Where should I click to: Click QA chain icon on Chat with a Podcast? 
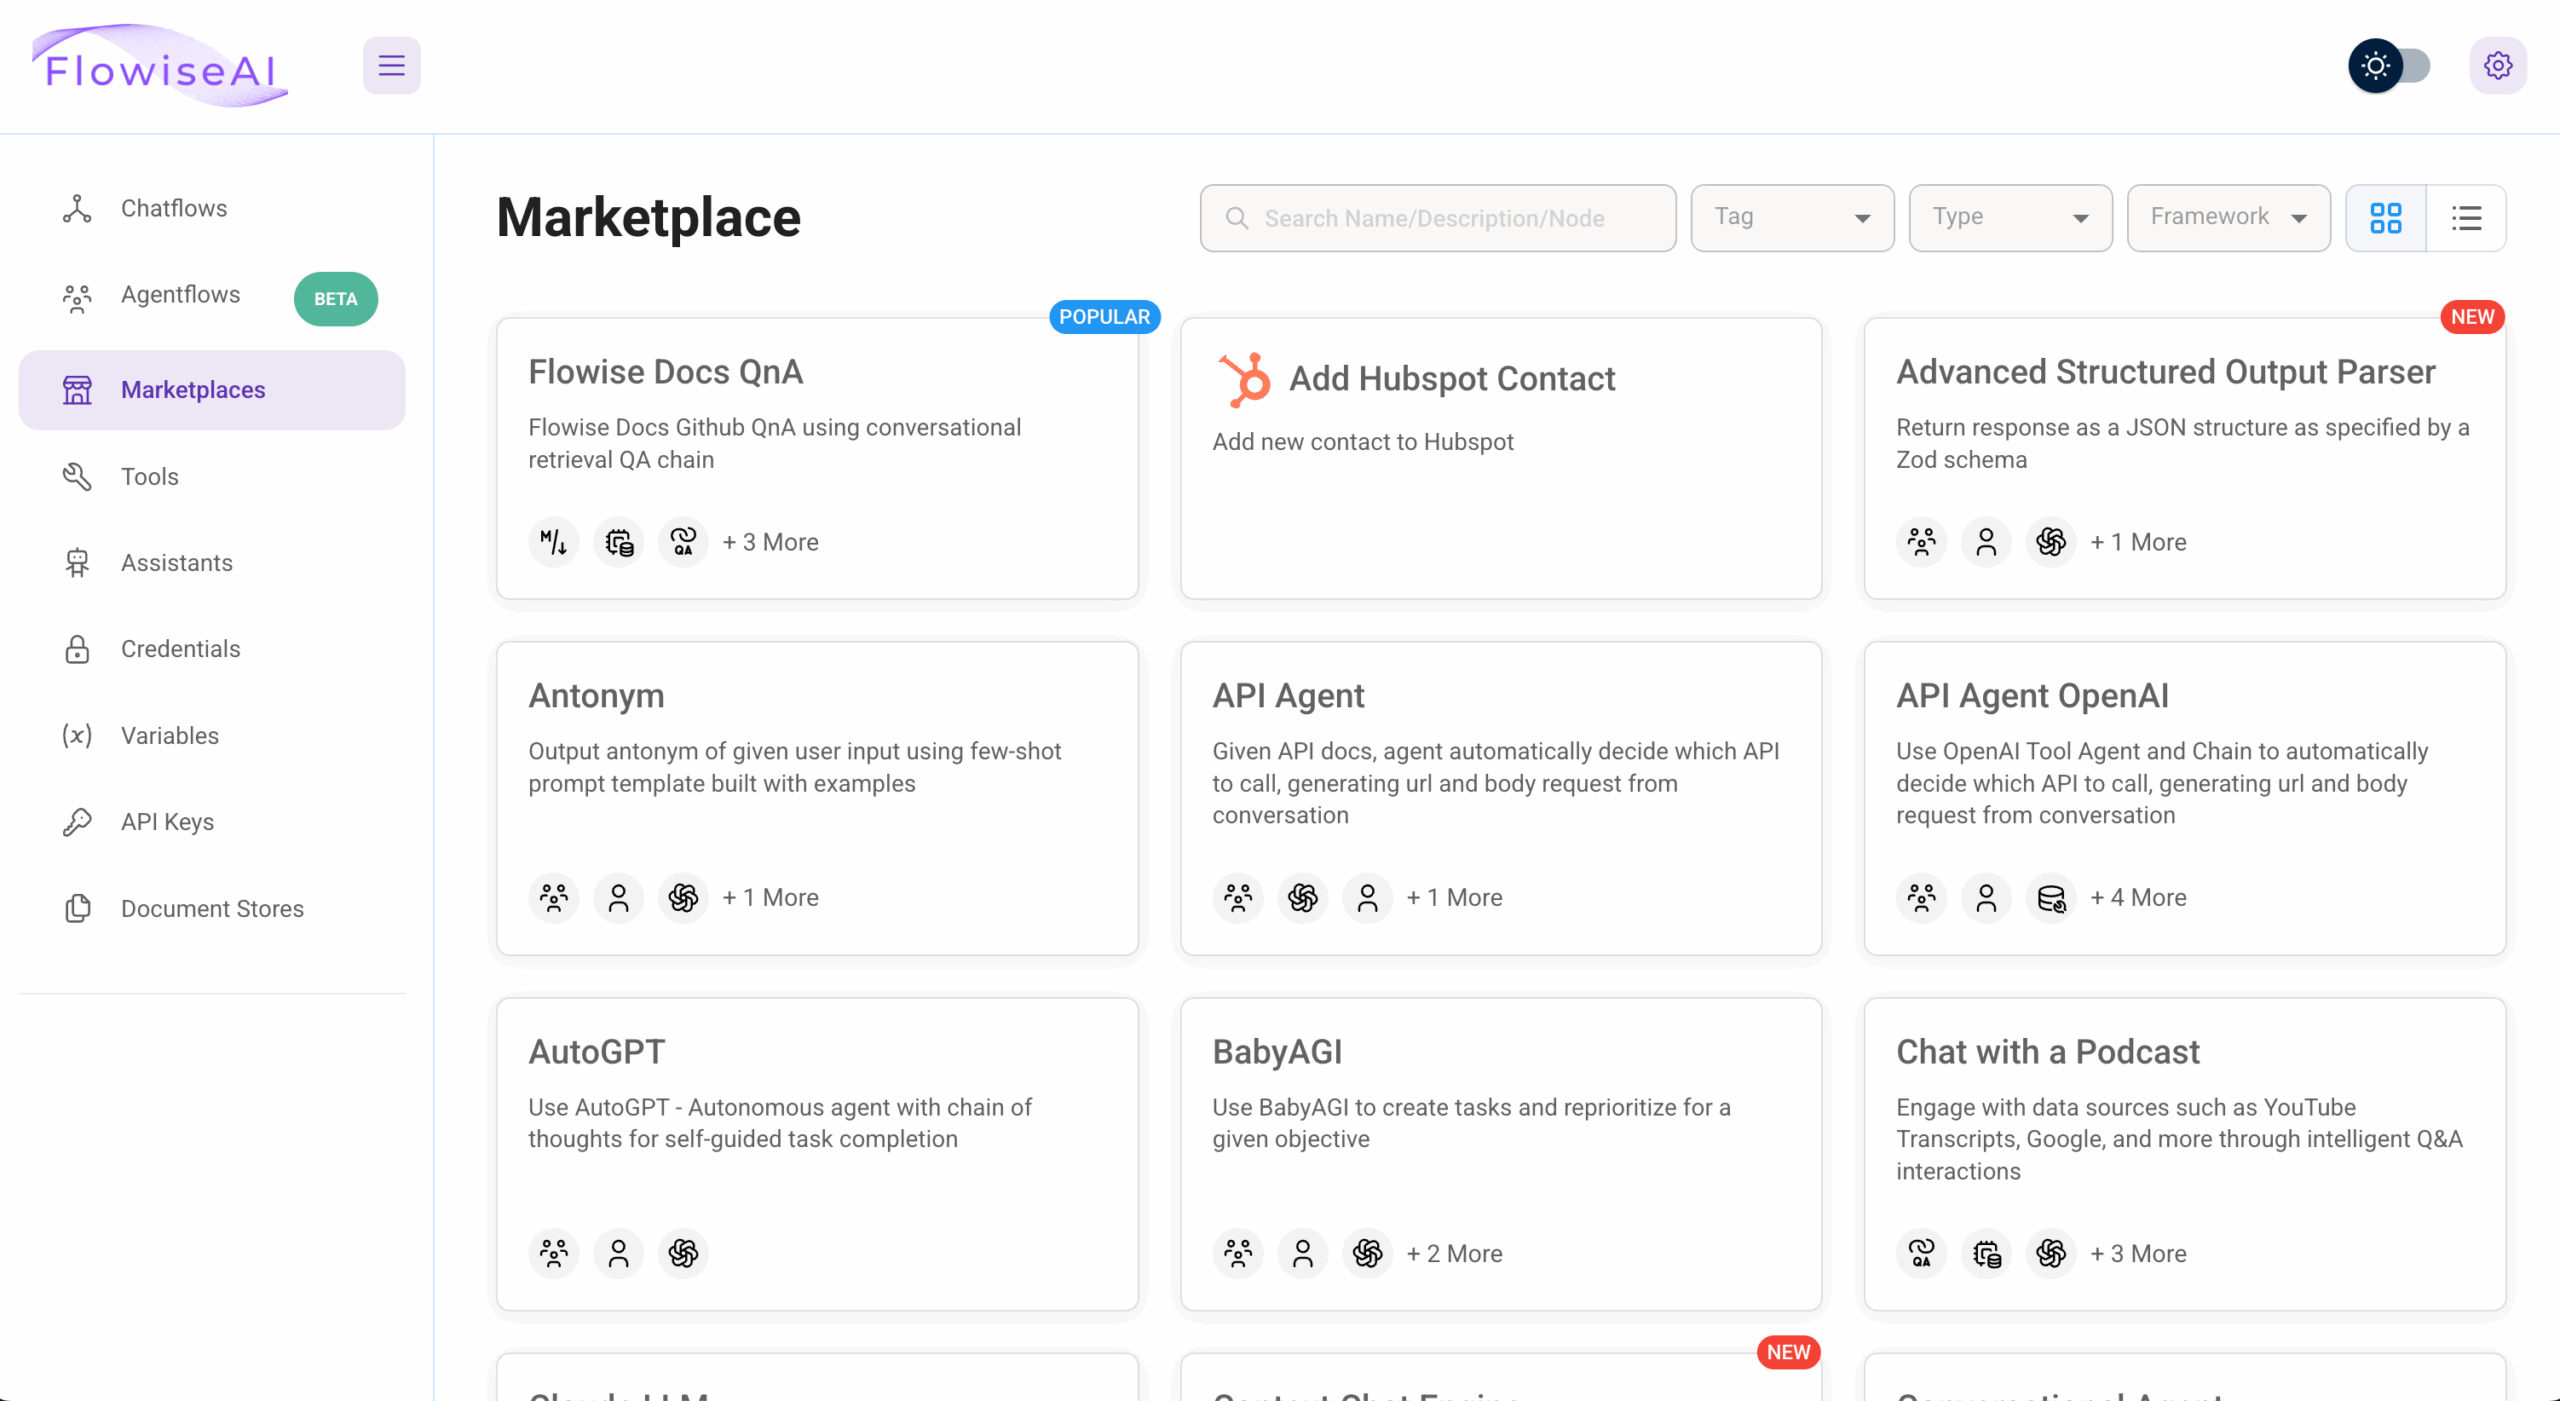1921,1254
